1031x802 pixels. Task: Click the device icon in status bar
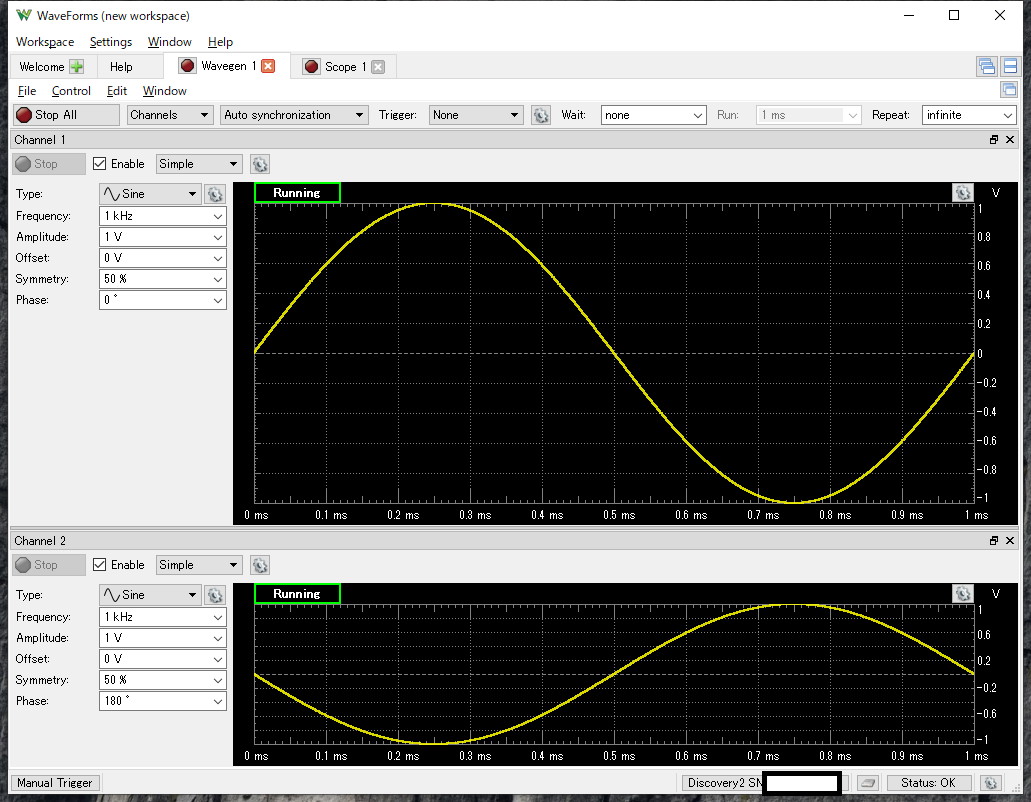coord(868,783)
